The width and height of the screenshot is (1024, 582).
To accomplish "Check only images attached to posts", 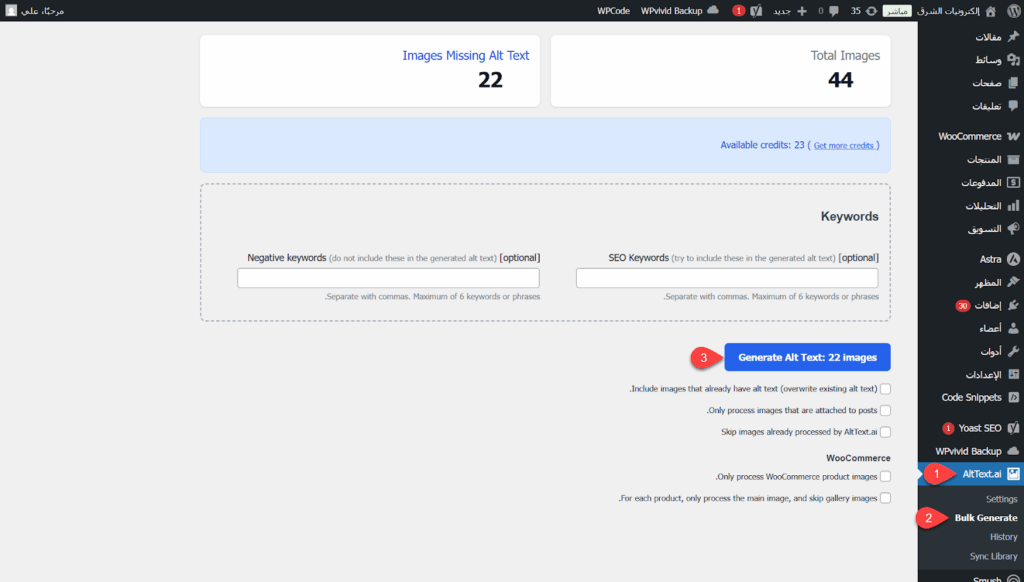I will [886, 410].
